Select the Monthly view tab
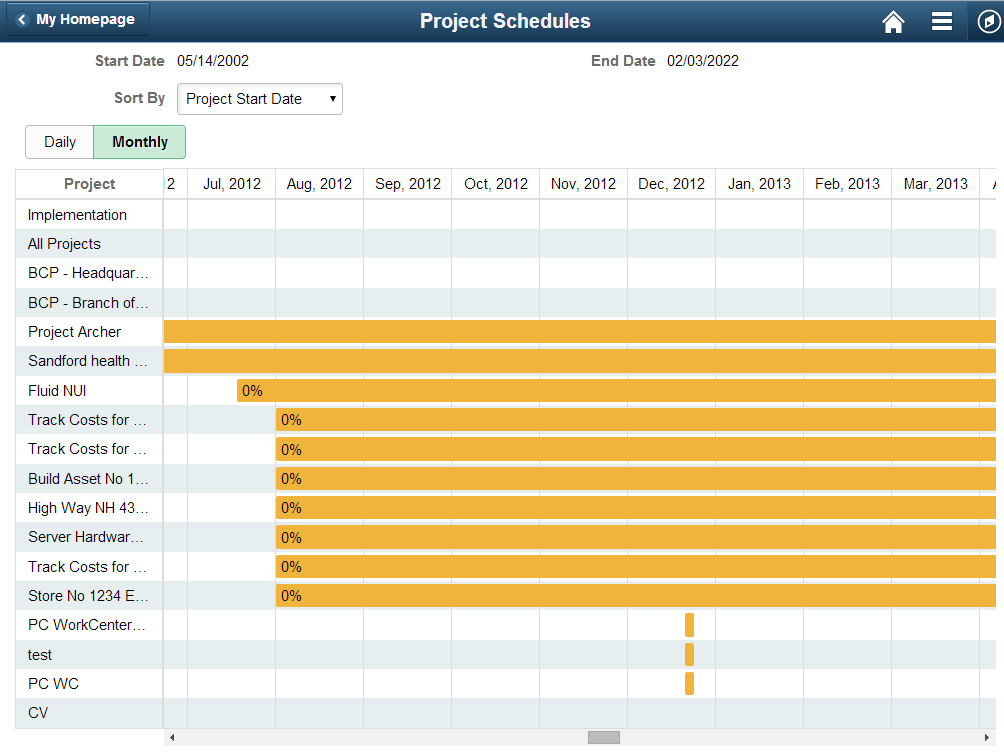This screenshot has height=754, width=1004. point(139,142)
